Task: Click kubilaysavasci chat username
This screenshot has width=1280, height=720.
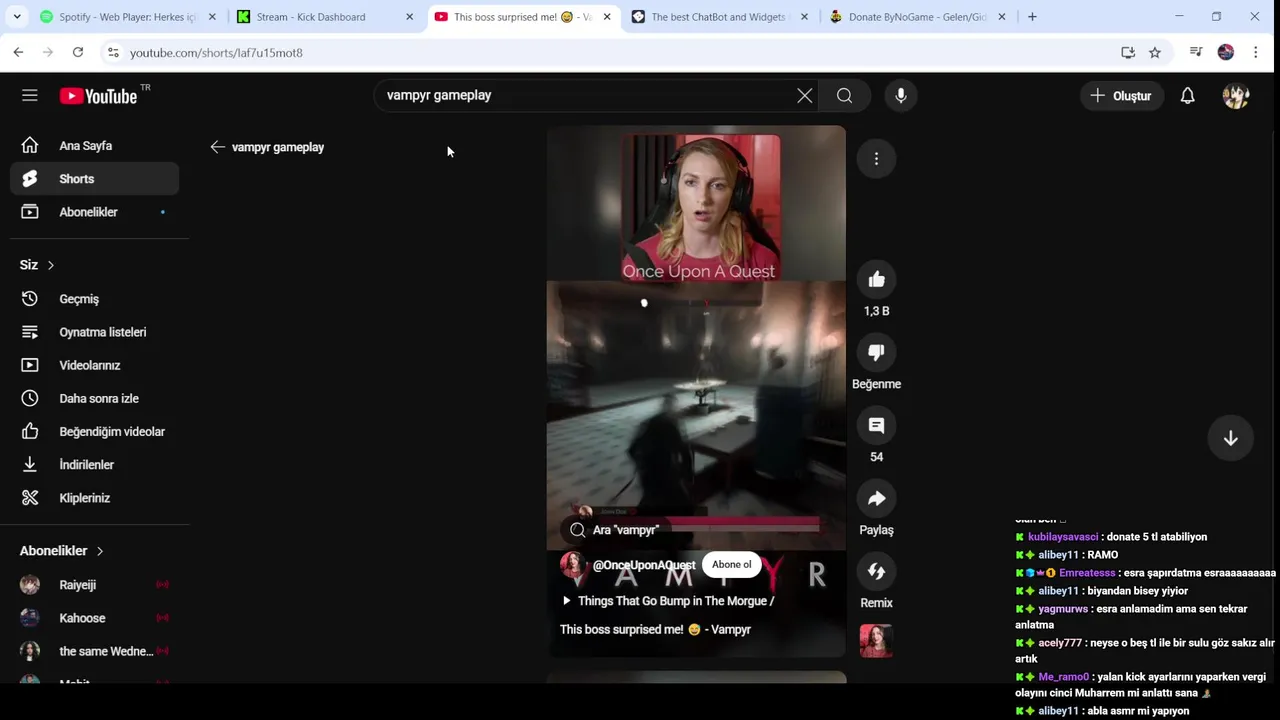Action: click(1063, 537)
